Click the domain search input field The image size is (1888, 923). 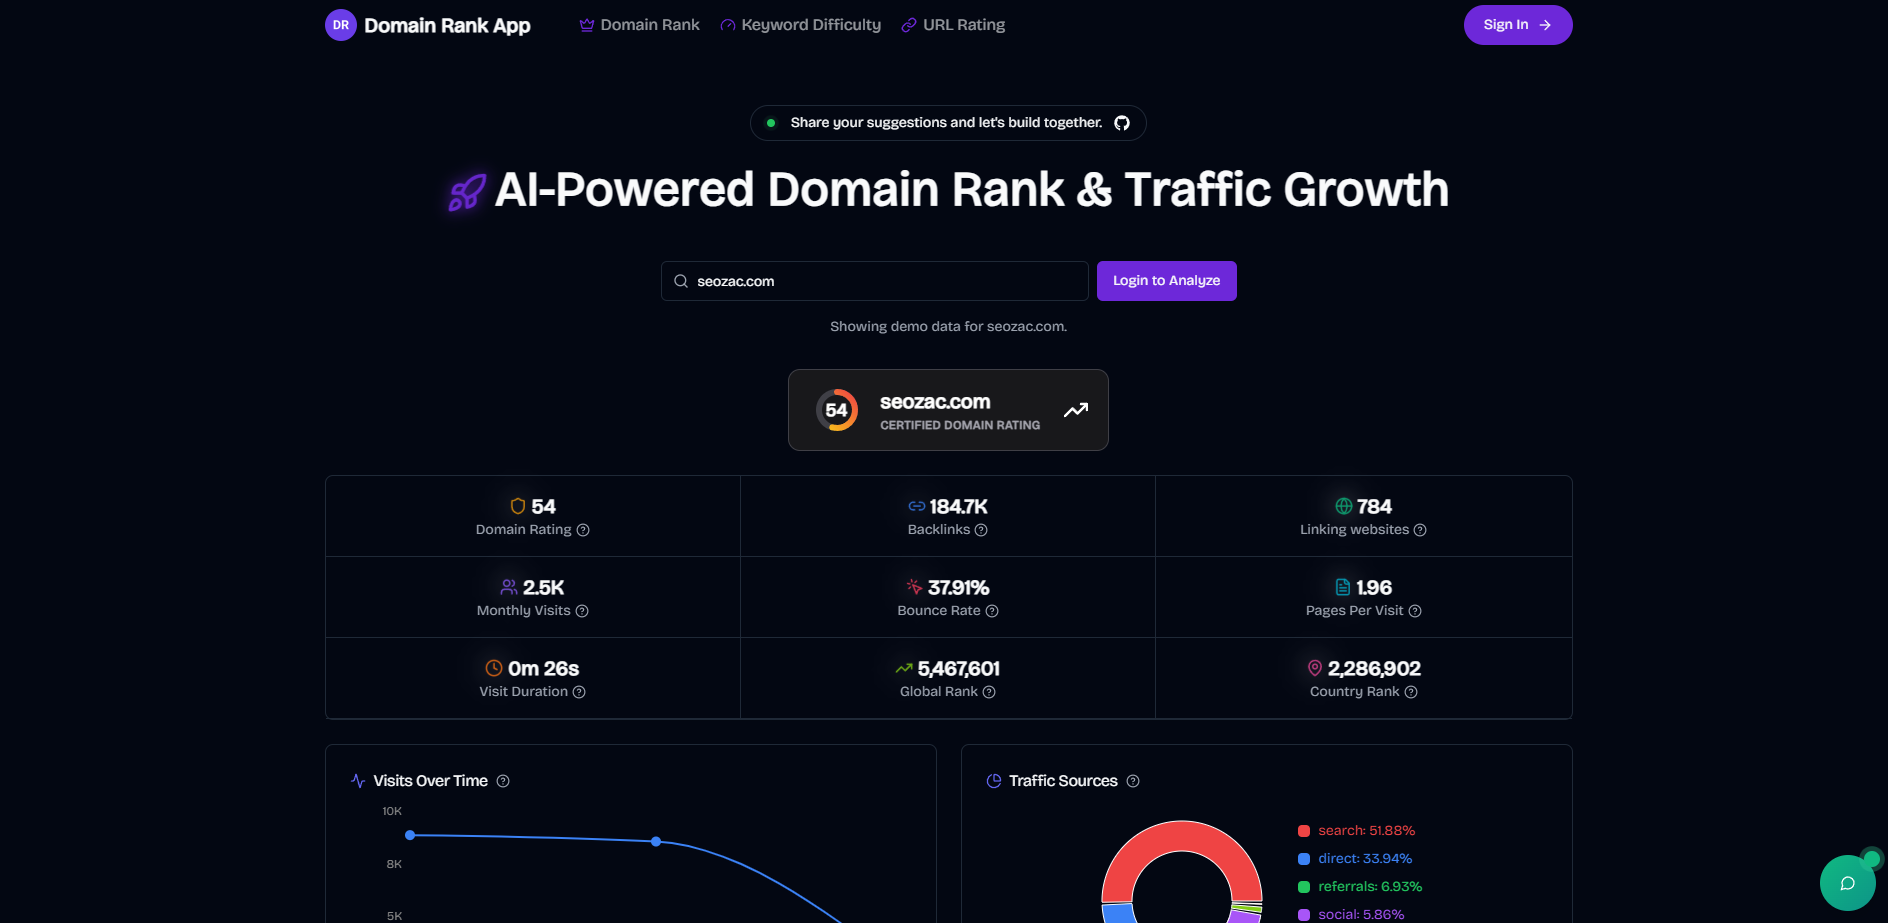tap(874, 281)
